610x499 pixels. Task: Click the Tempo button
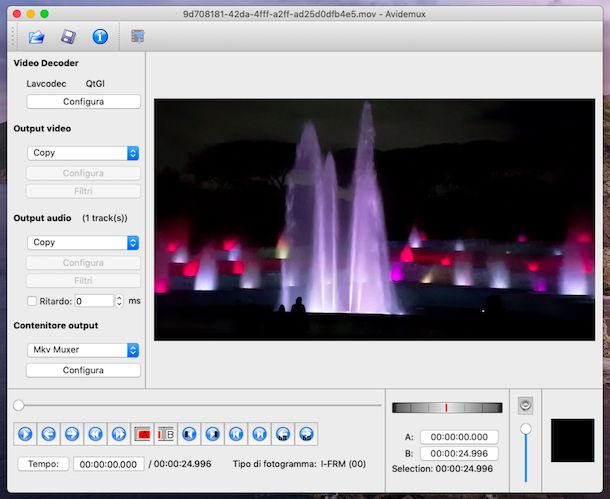43,464
